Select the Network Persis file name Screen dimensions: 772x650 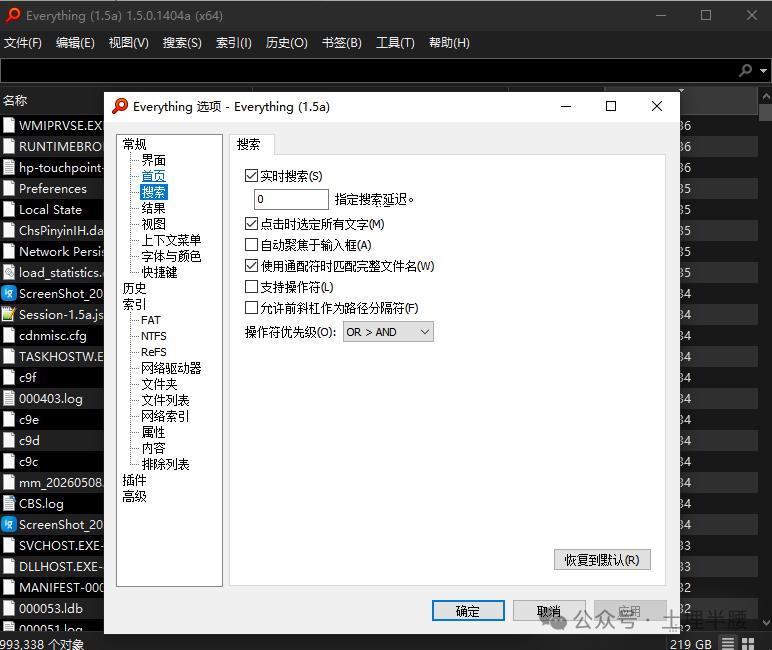click(x=61, y=252)
